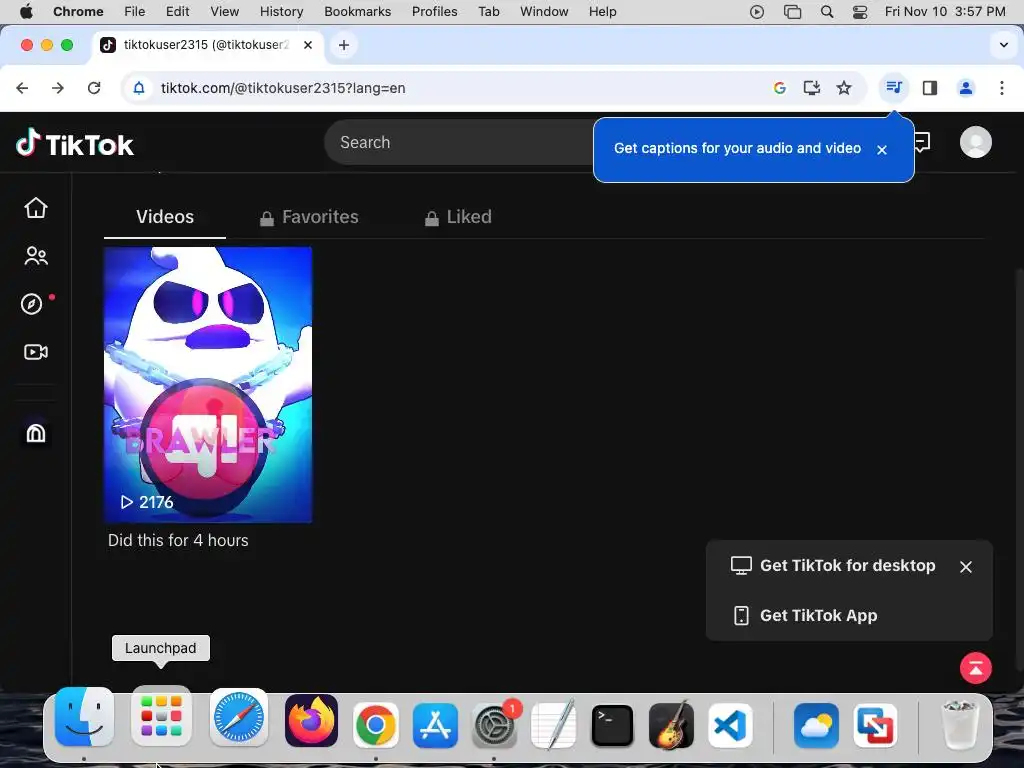Click the install app icon in address bar
The width and height of the screenshot is (1024, 768).
tap(811, 88)
